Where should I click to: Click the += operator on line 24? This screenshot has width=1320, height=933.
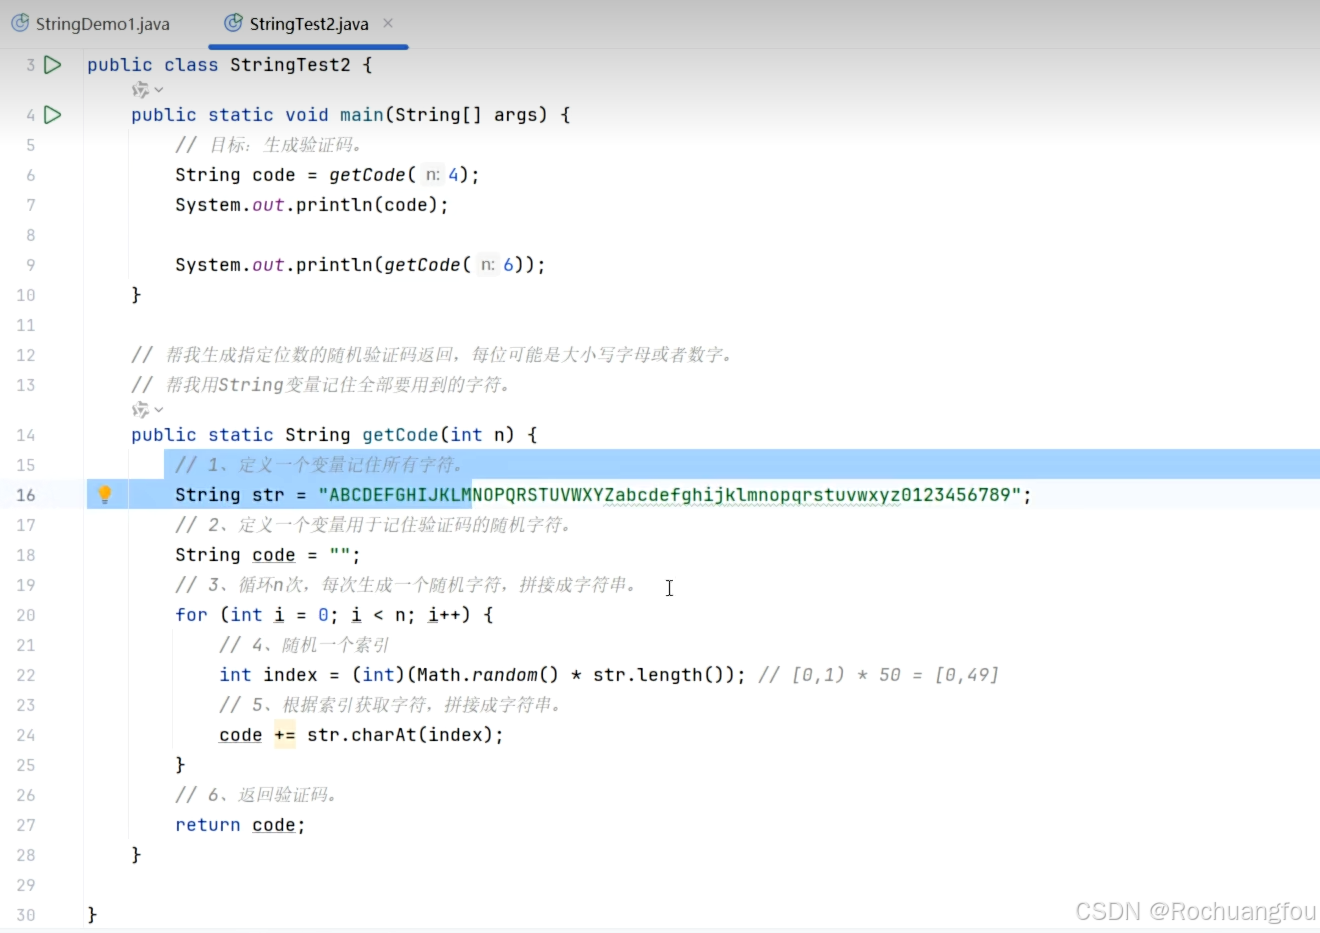[285, 735]
